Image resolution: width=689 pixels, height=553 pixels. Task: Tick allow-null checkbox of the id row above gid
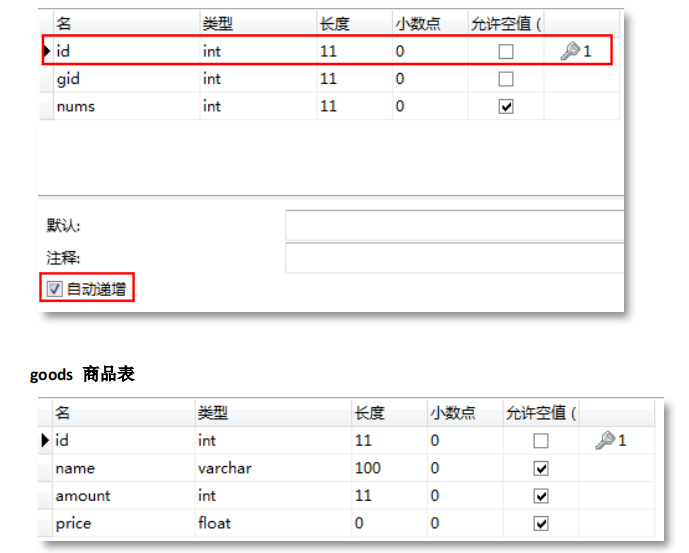pos(506,51)
